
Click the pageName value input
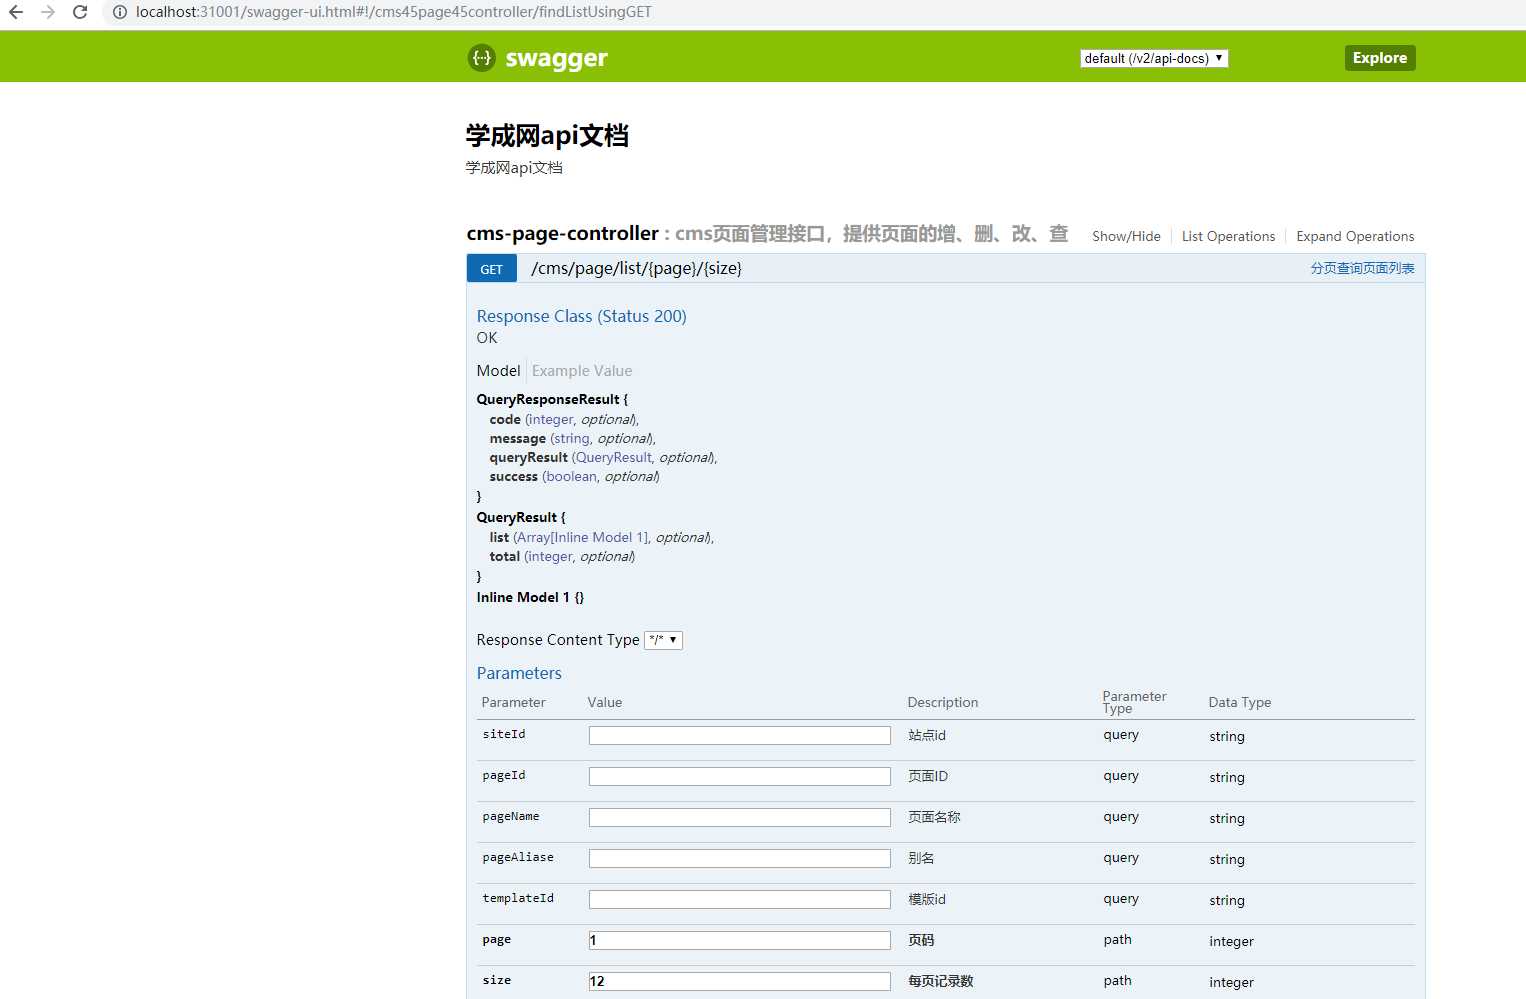point(740,817)
